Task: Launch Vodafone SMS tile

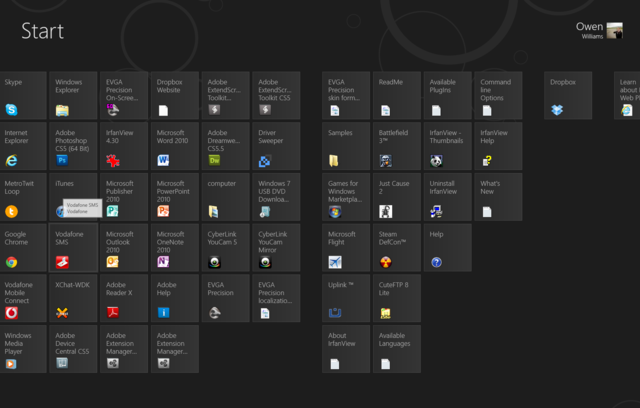Action: [73, 248]
